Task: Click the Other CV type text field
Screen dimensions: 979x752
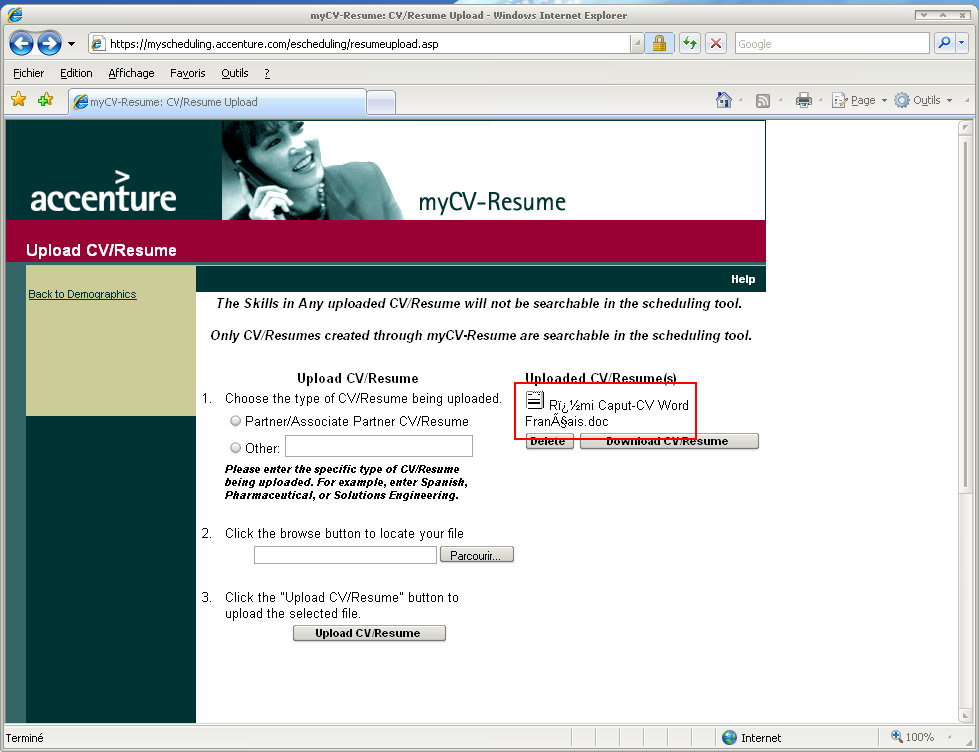Action: (378, 446)
